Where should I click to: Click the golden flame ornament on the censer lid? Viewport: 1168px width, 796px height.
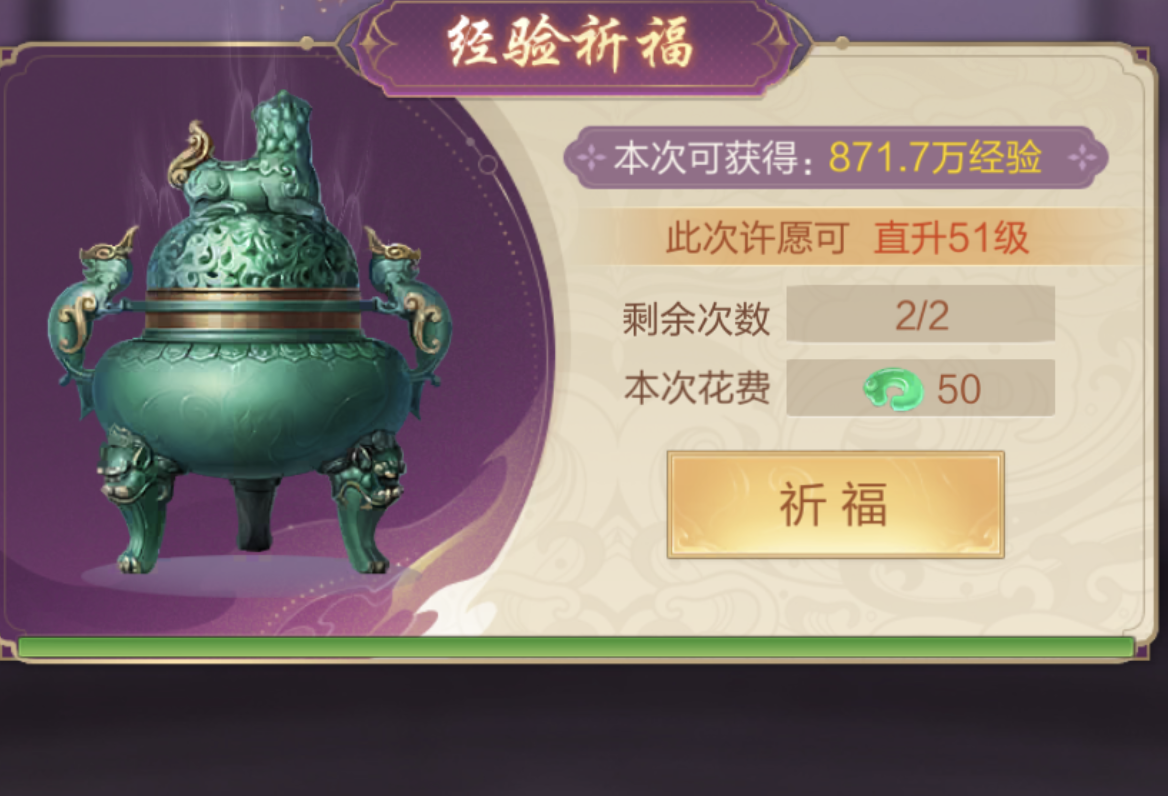pyautogui.click(x=189, y=153)
